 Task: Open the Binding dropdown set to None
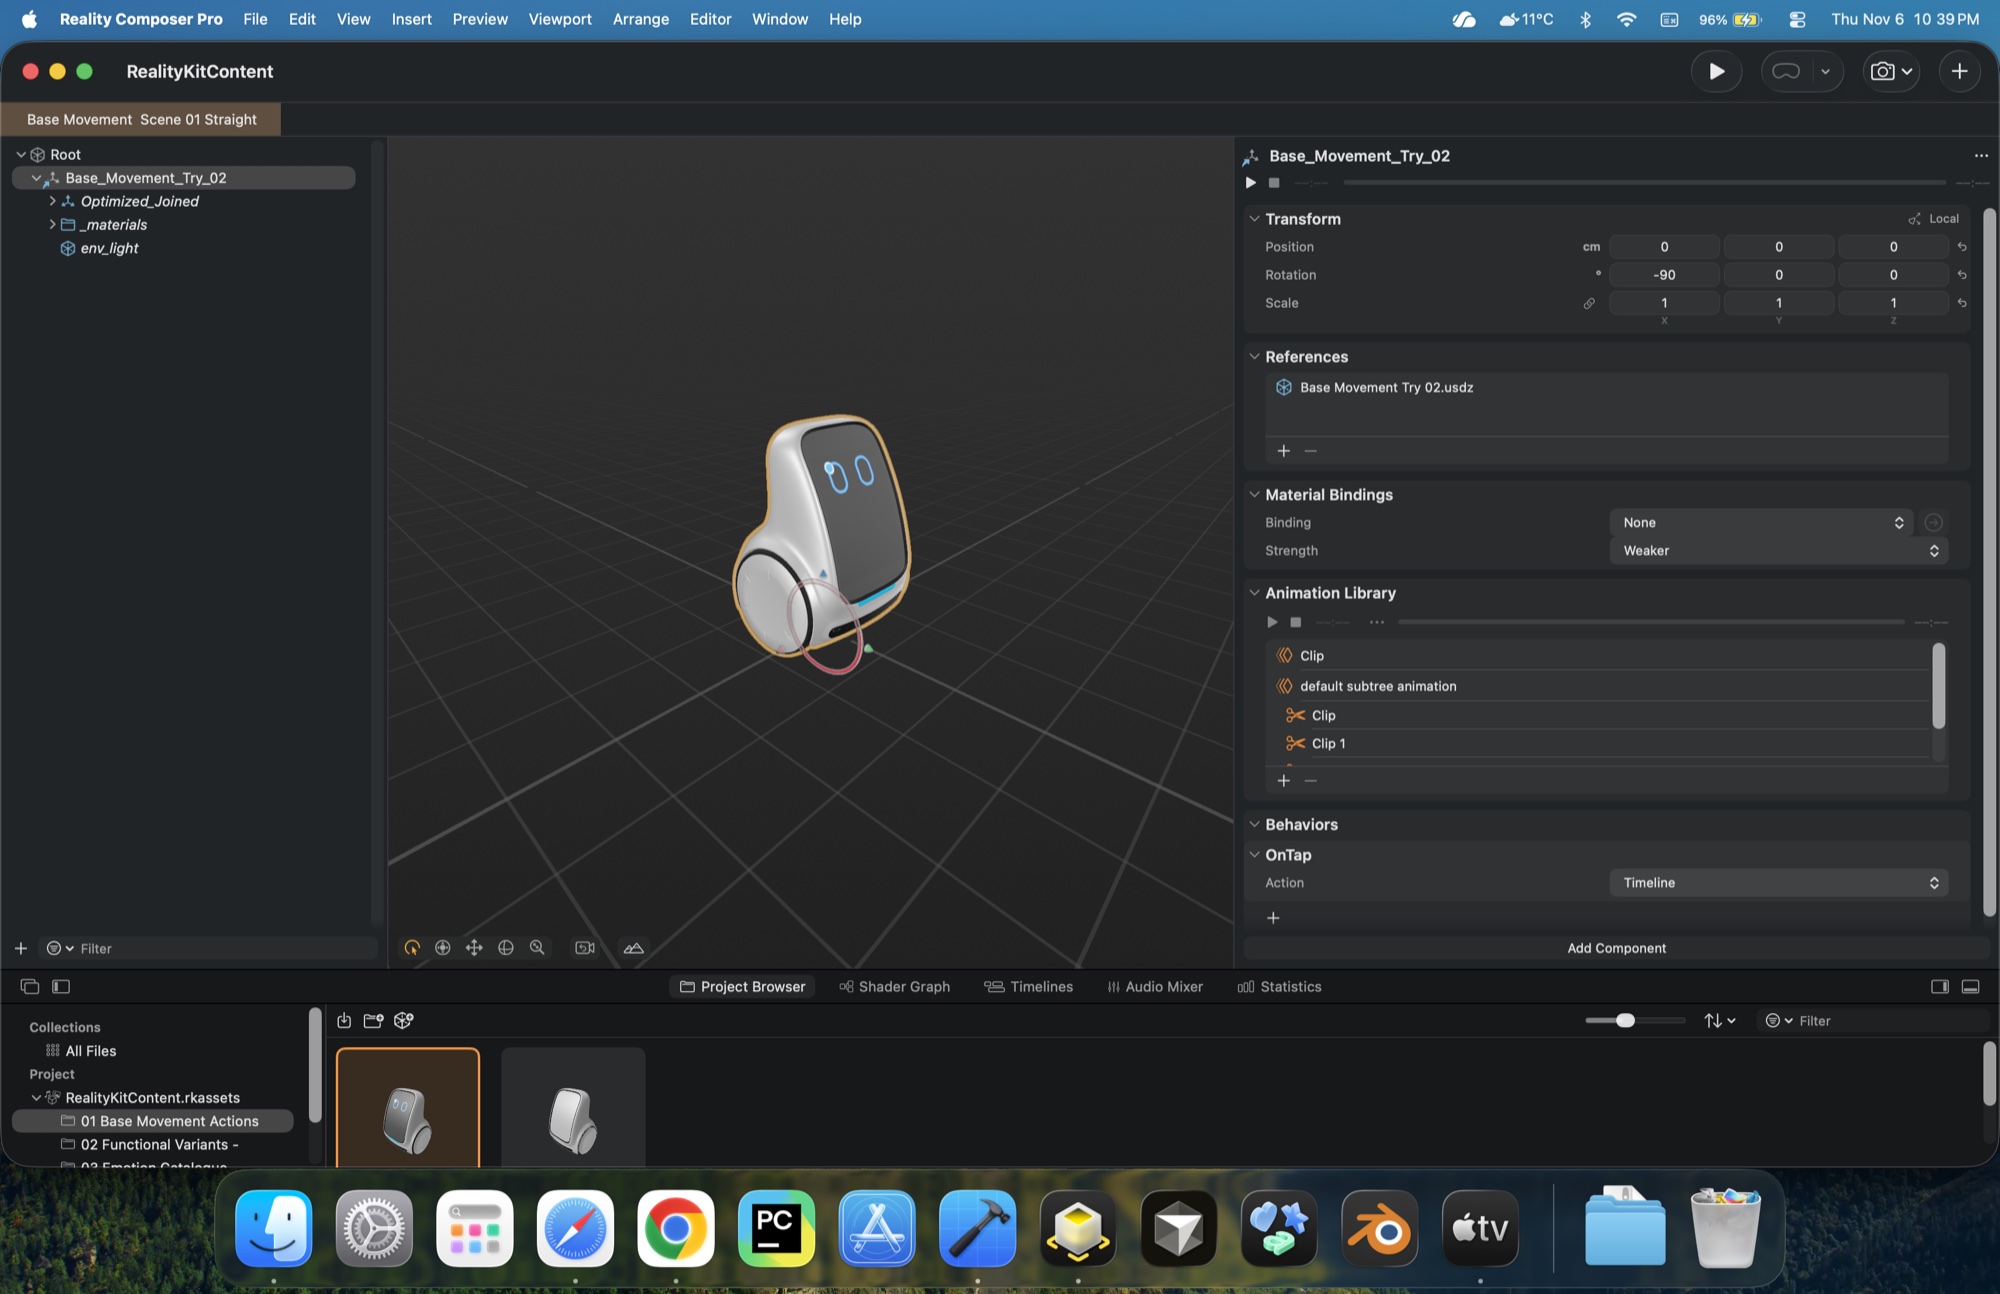[x=1760, y=522]
